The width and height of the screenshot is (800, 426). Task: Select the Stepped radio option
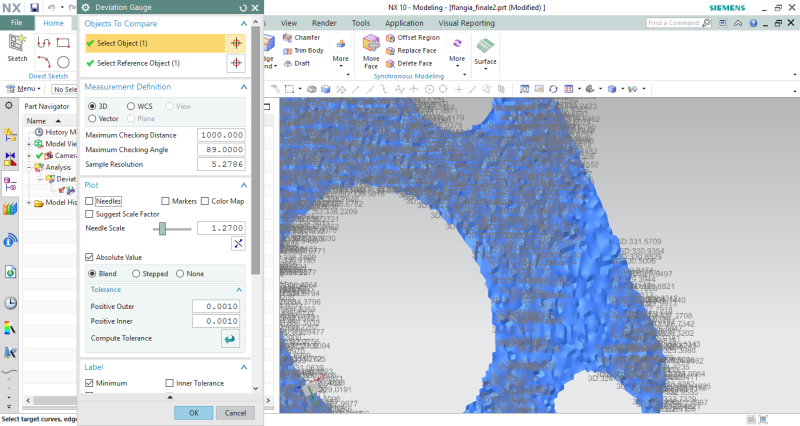coord(136,274)
